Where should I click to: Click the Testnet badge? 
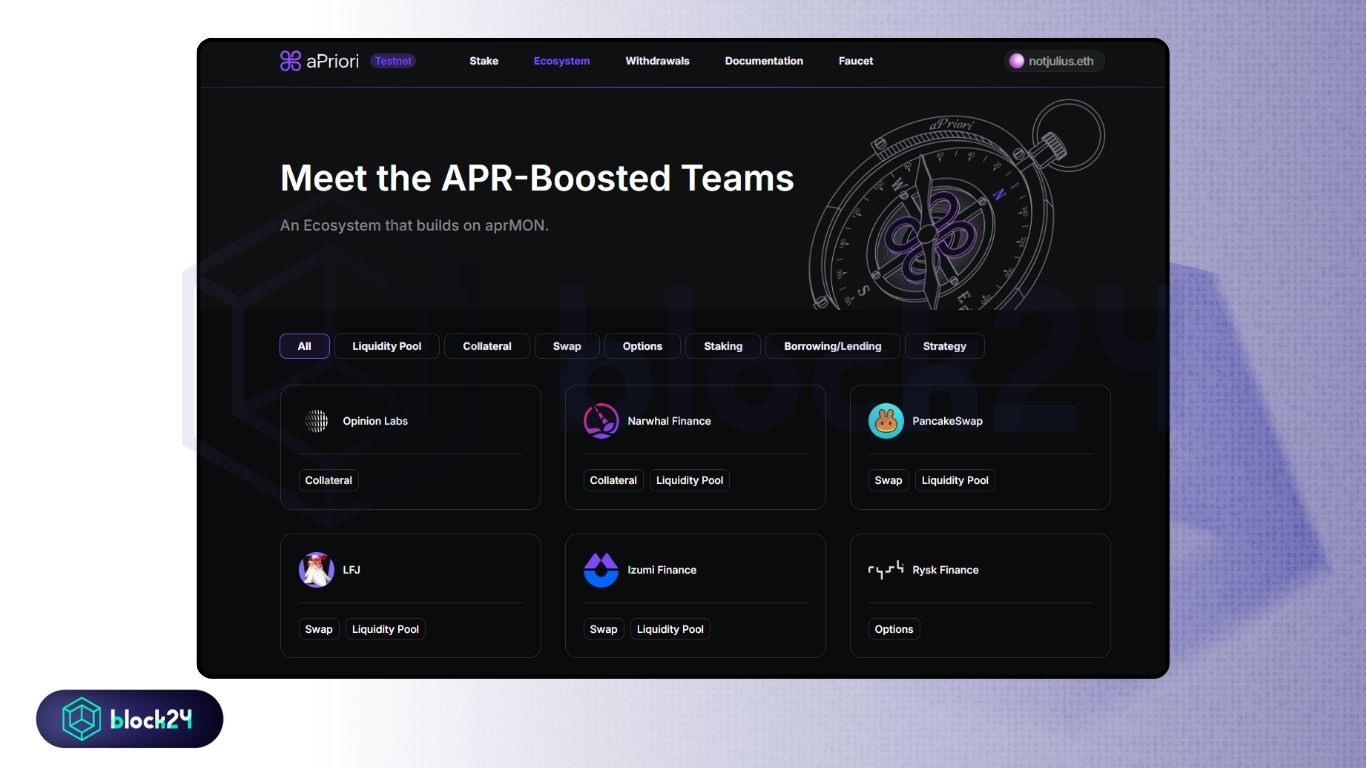click(393, 61)
